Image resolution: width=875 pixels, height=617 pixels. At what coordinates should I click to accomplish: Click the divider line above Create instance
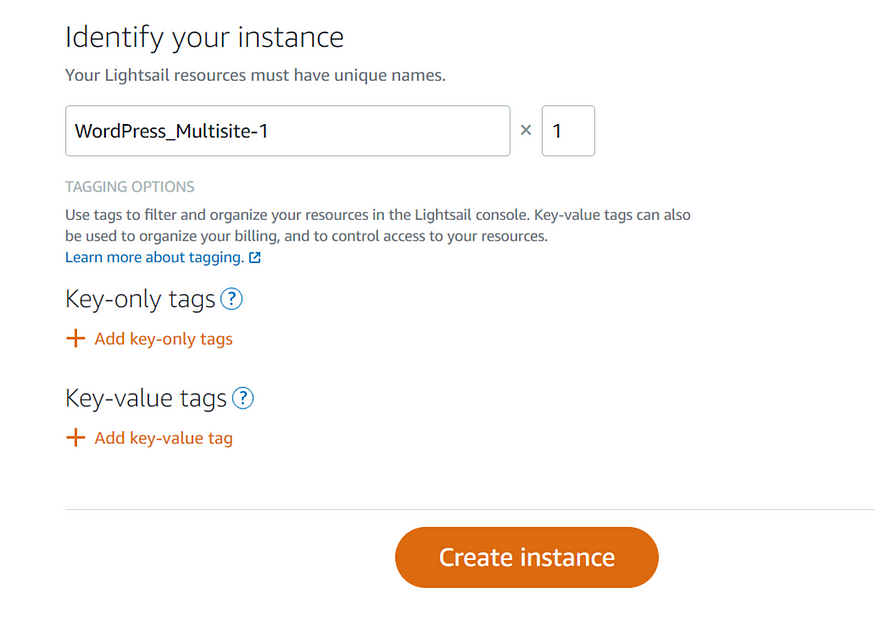[x=470, y=509]
